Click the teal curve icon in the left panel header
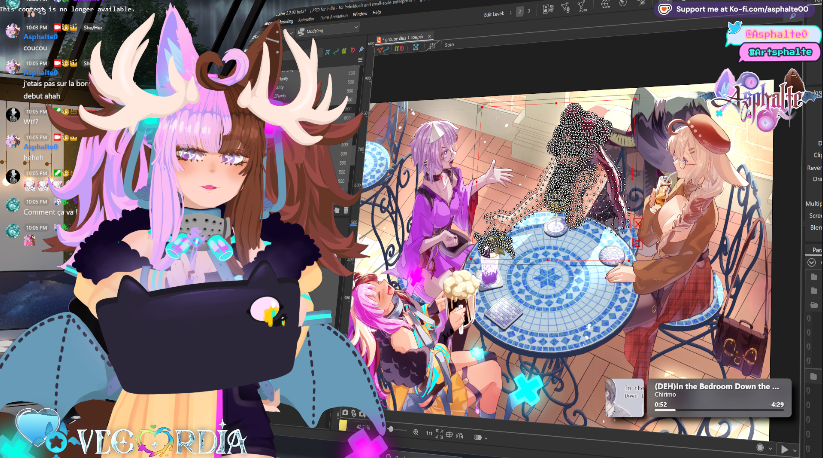 click(335, 51)
